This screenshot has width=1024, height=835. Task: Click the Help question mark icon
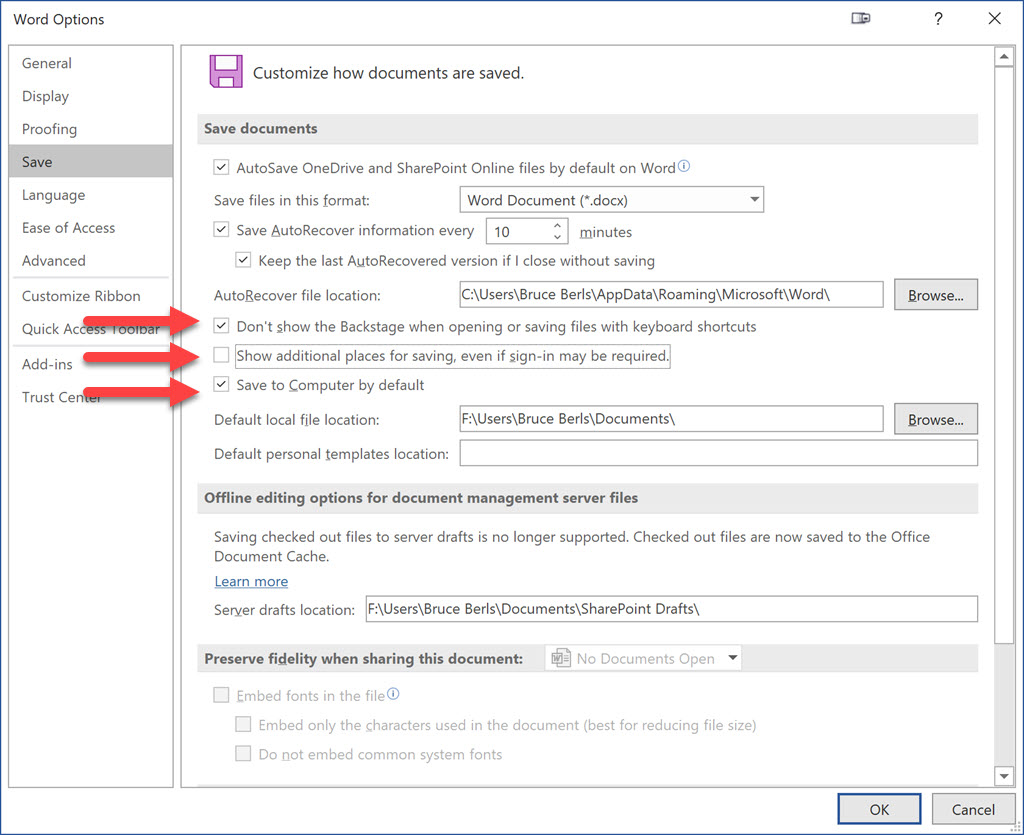pyautogui.click(x=938, y=19)
